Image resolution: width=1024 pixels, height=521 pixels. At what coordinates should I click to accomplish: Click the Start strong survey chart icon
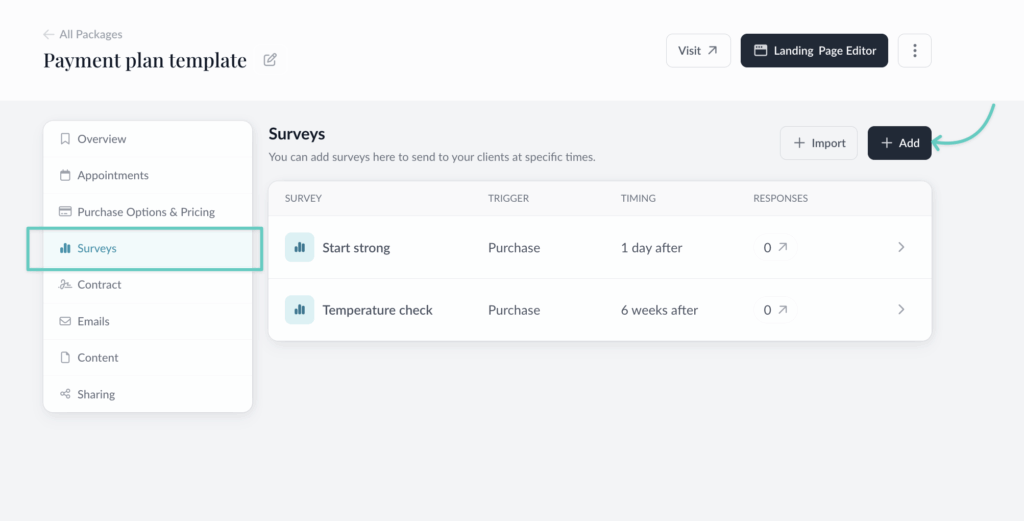[299, 247]
